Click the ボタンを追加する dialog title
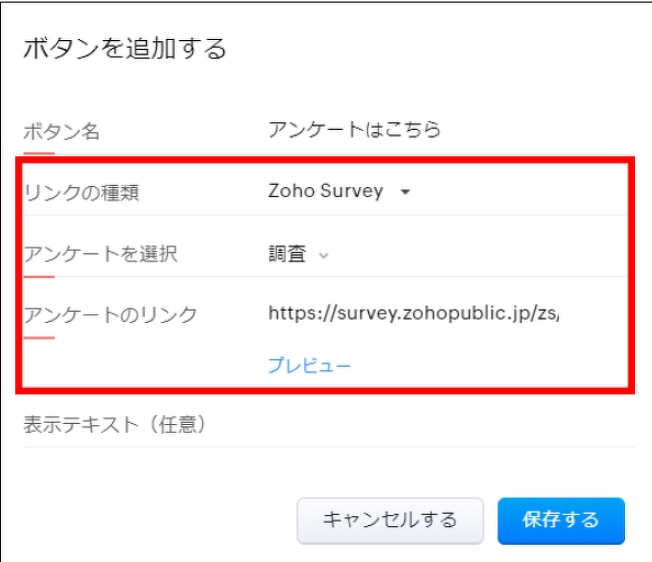Viewport: 652px width, 562px height. 125,48
